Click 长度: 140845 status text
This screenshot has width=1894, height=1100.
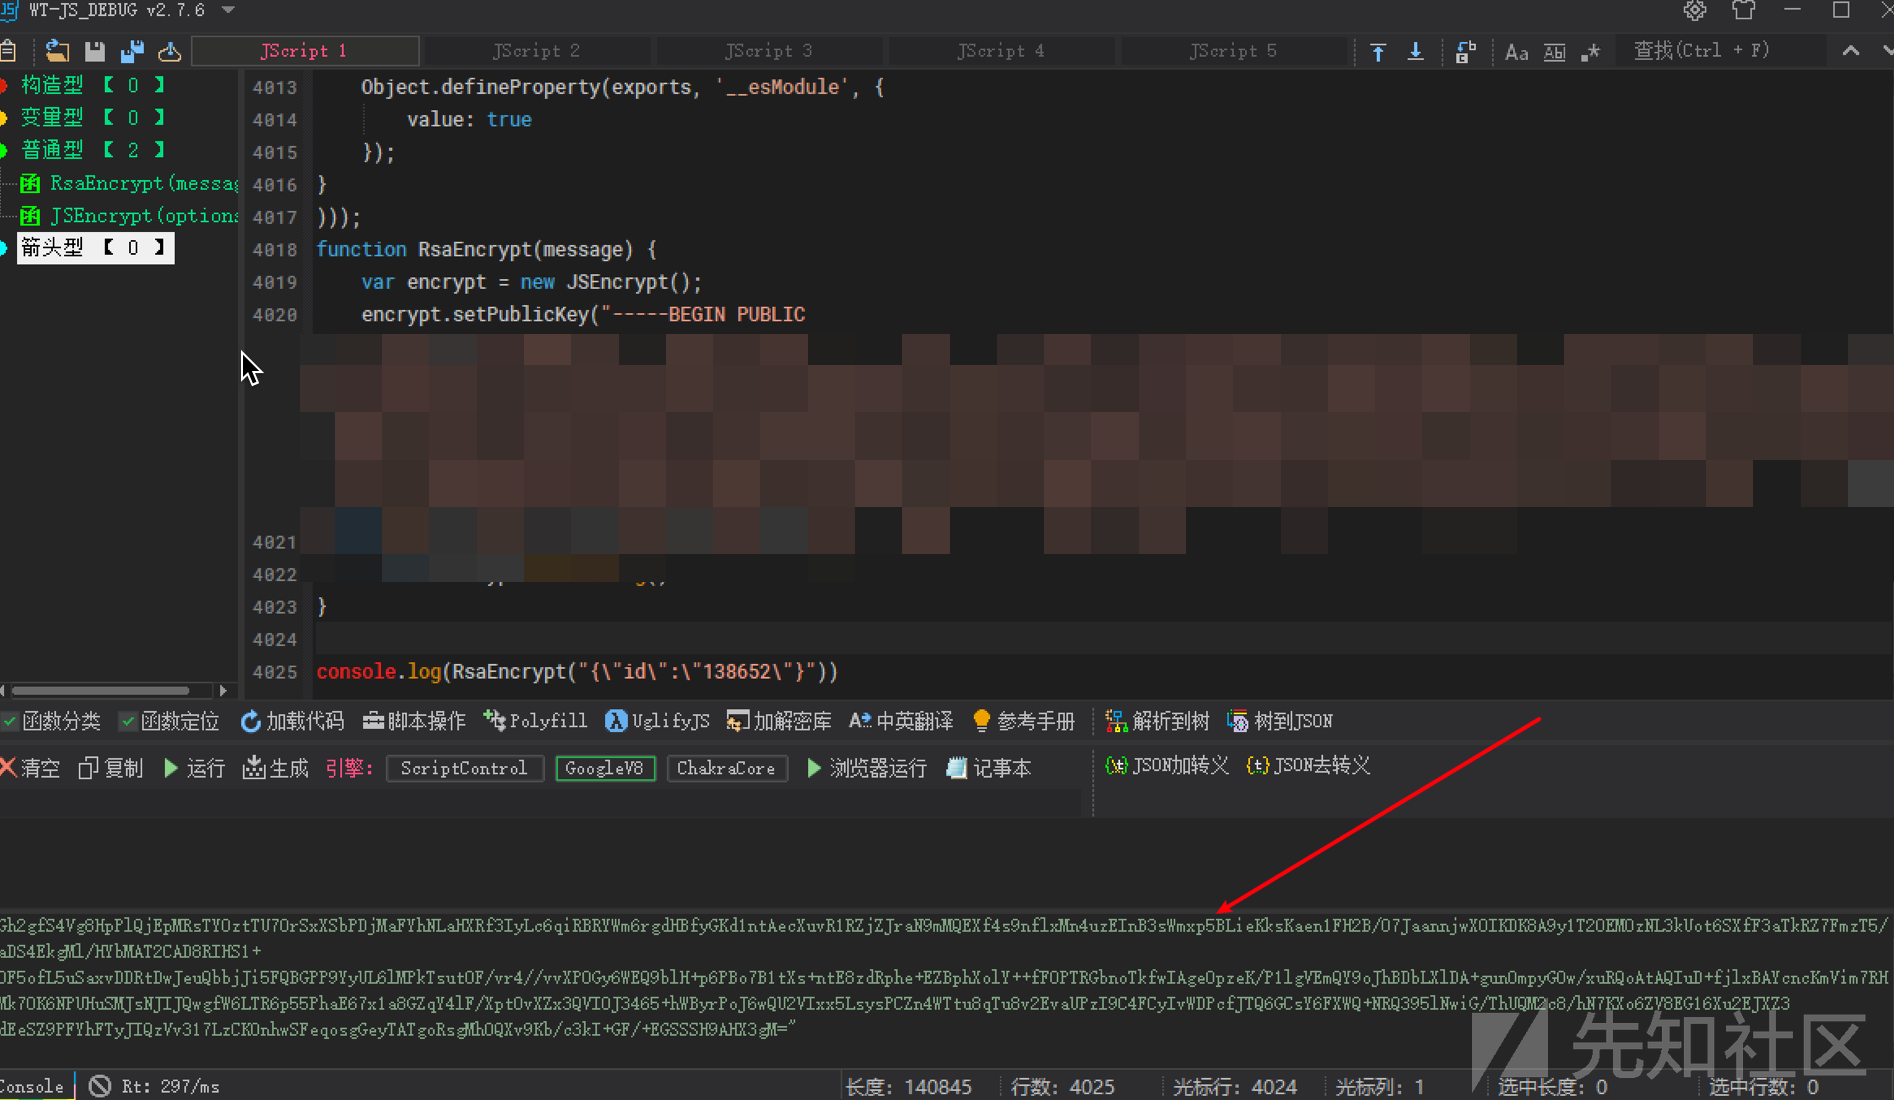pyautogui.click(x=908, y=1087)
